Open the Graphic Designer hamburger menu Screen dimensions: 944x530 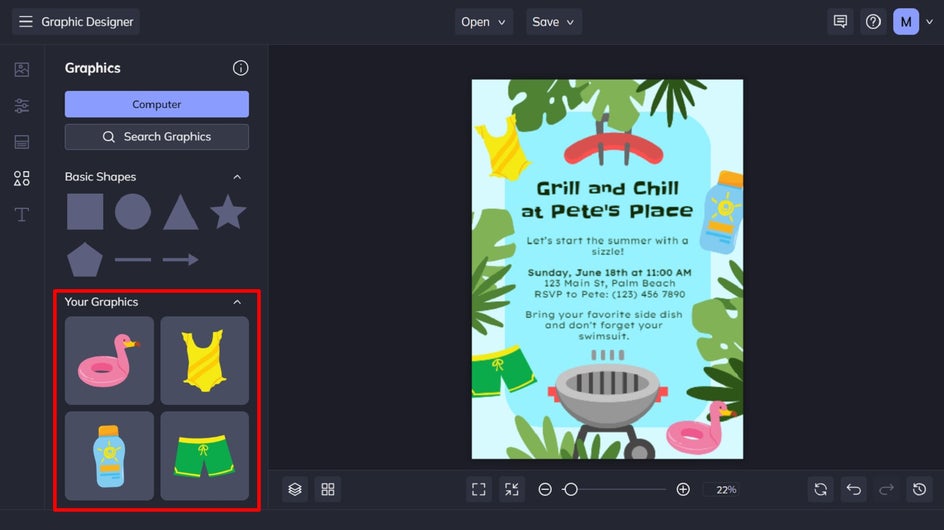point(25,22)
